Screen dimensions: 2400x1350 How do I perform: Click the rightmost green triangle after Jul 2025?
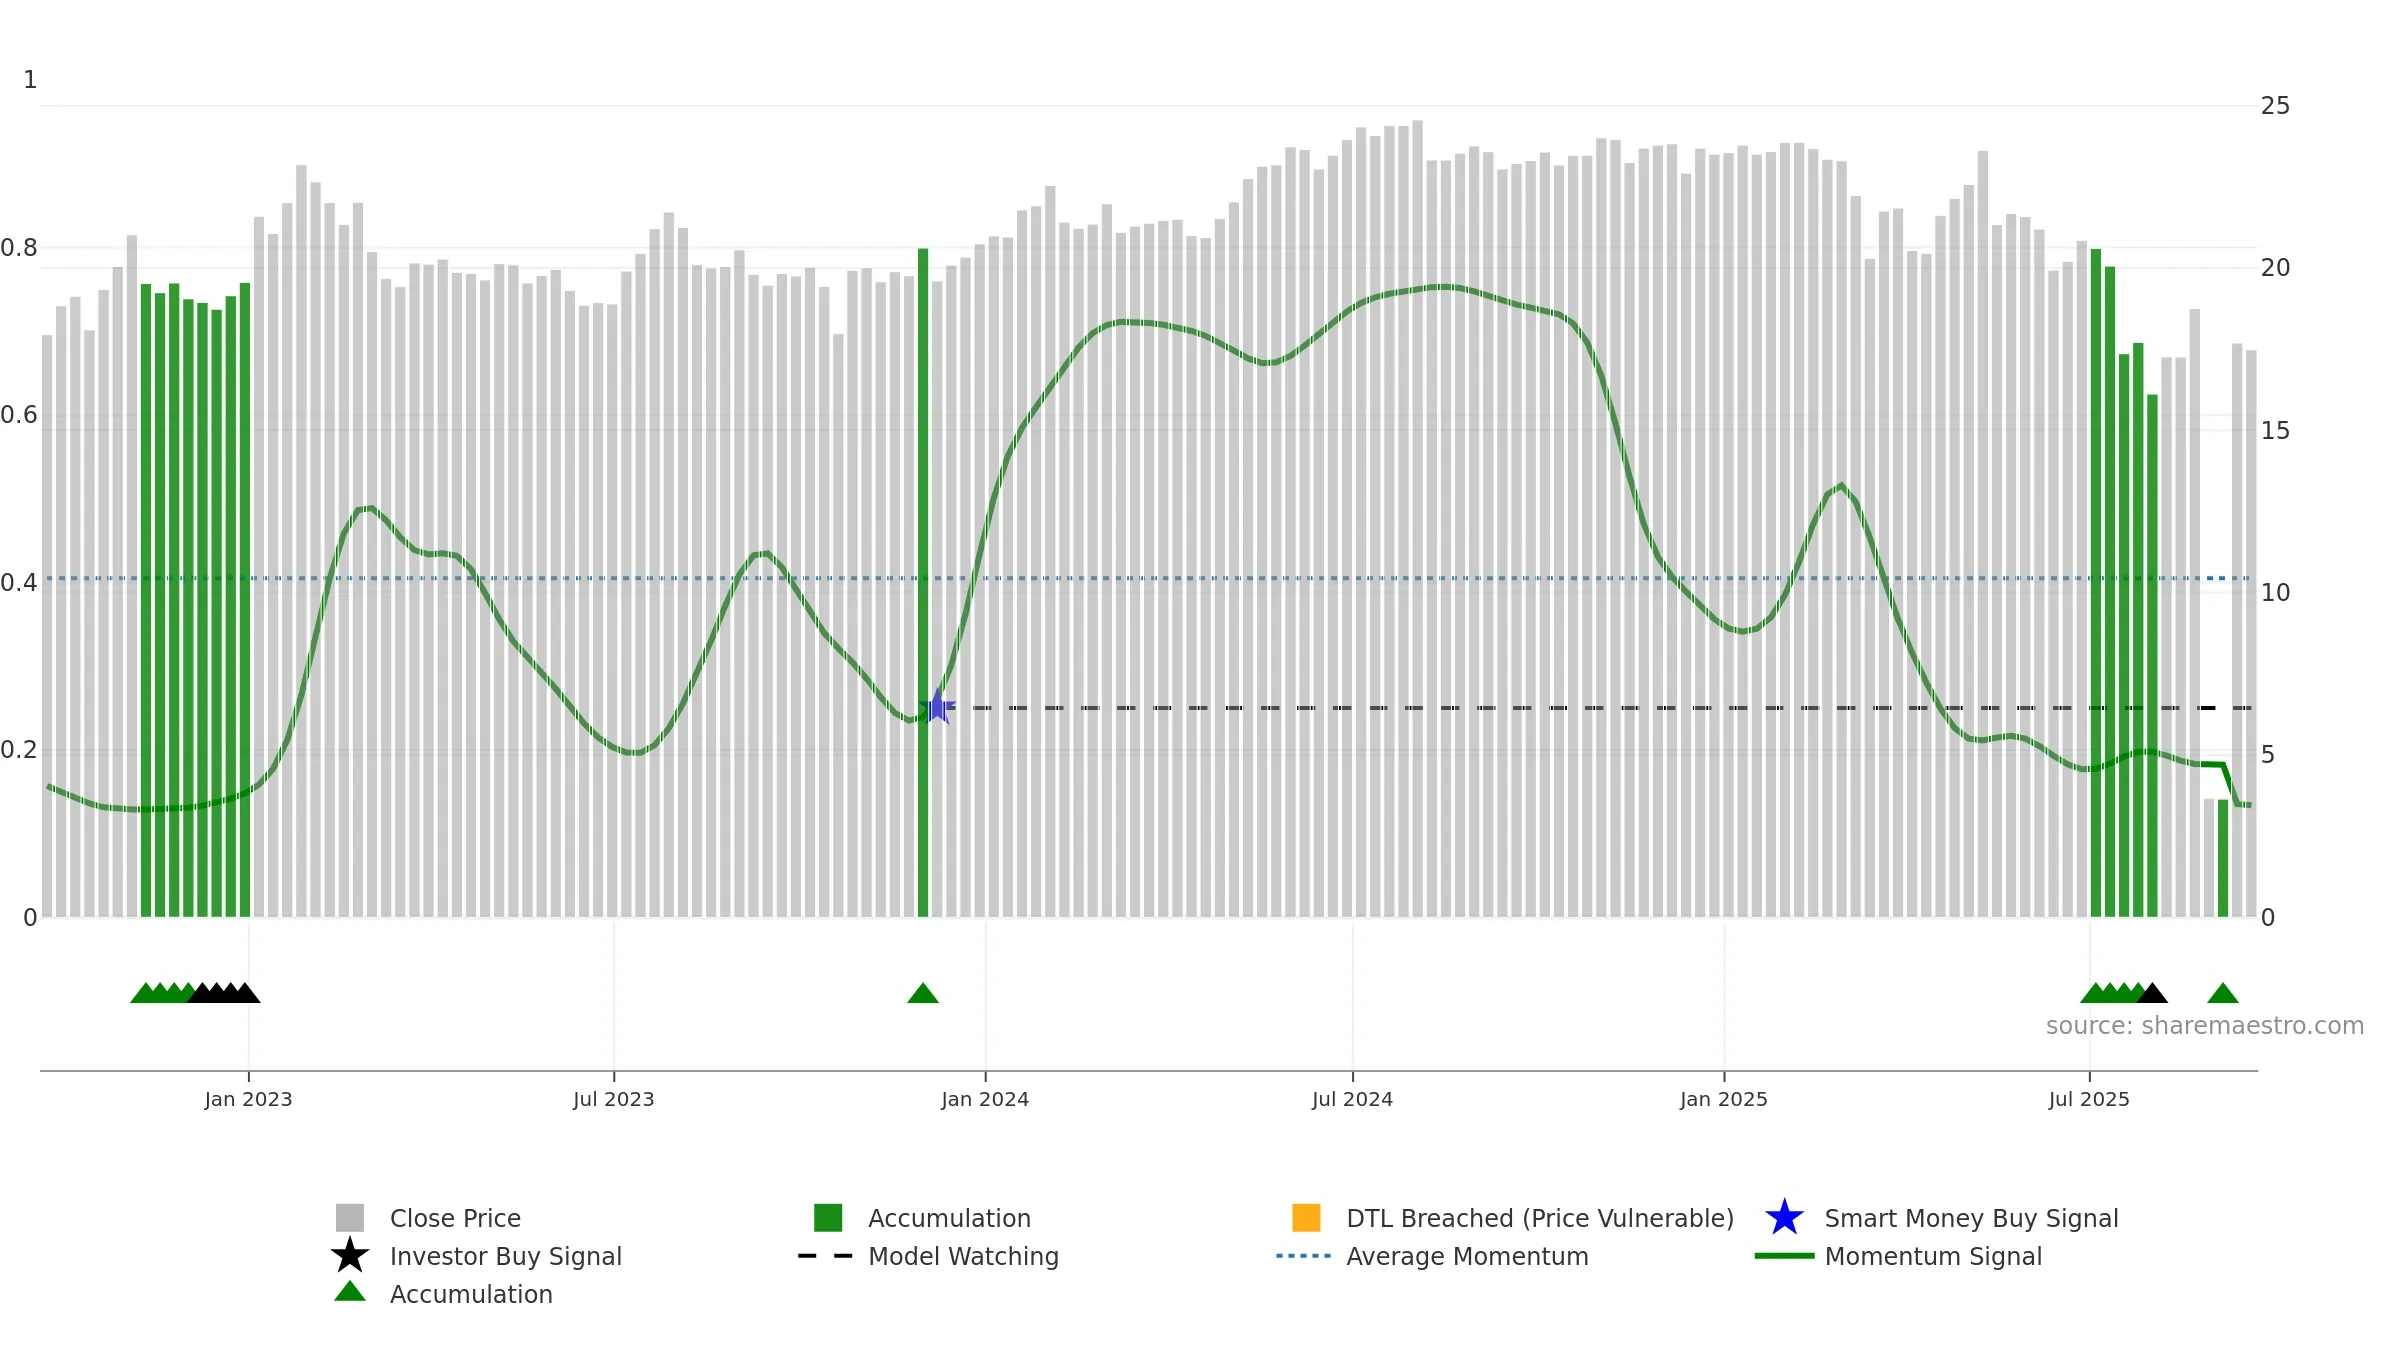coord(2223,992)
